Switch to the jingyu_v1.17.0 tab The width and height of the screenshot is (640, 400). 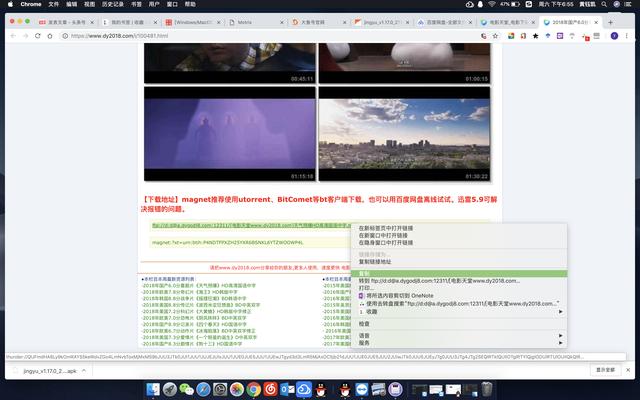pos(380,22)
